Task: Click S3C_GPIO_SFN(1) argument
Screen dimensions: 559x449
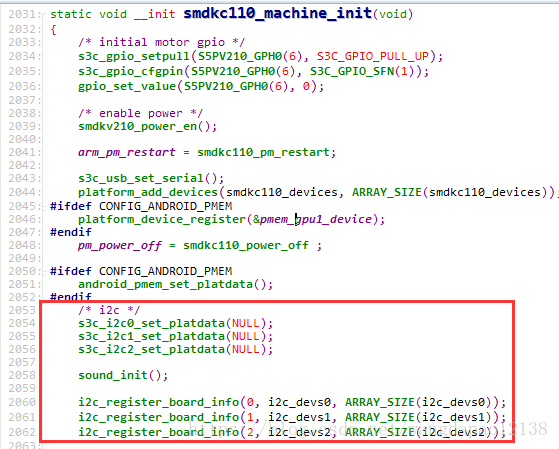Action: [366, 72]
